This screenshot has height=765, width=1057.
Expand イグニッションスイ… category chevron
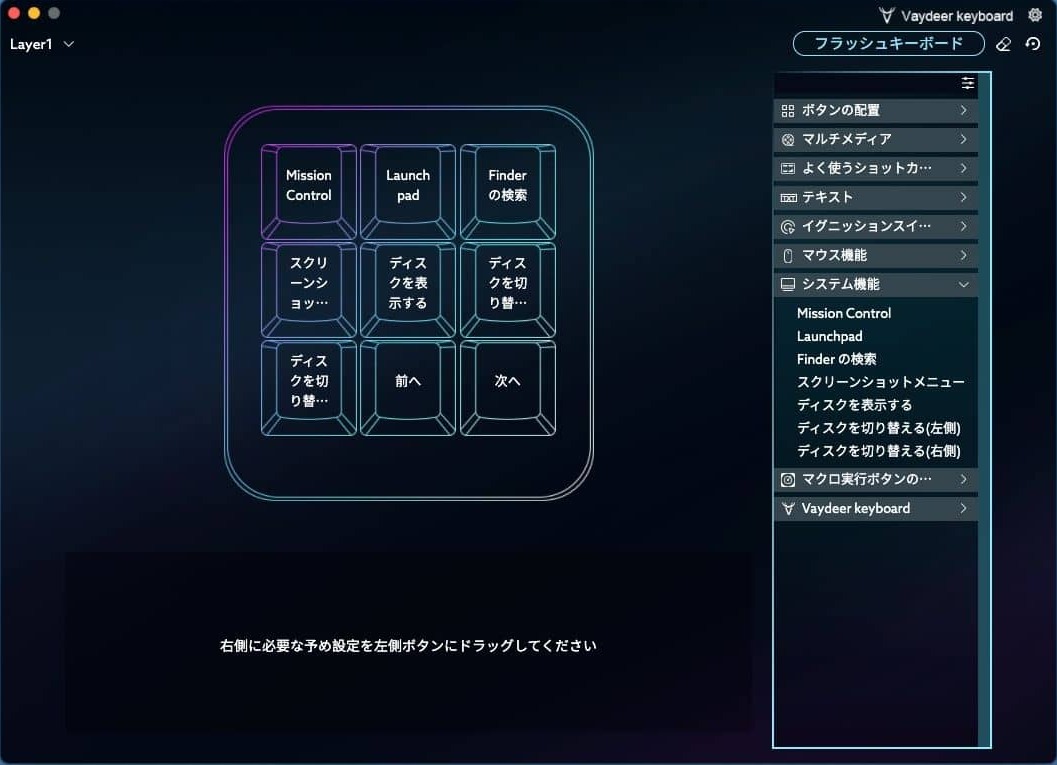[x=963, y=226]
